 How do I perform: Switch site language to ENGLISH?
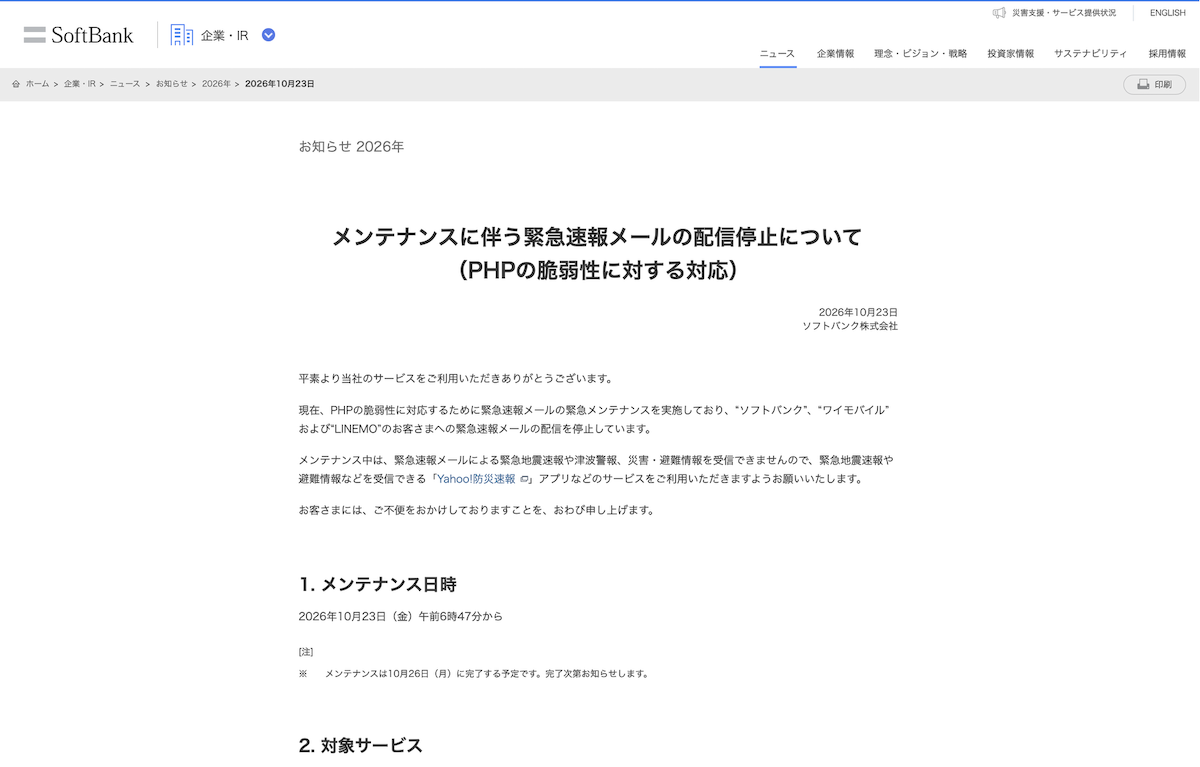[x=1168, y=13]
